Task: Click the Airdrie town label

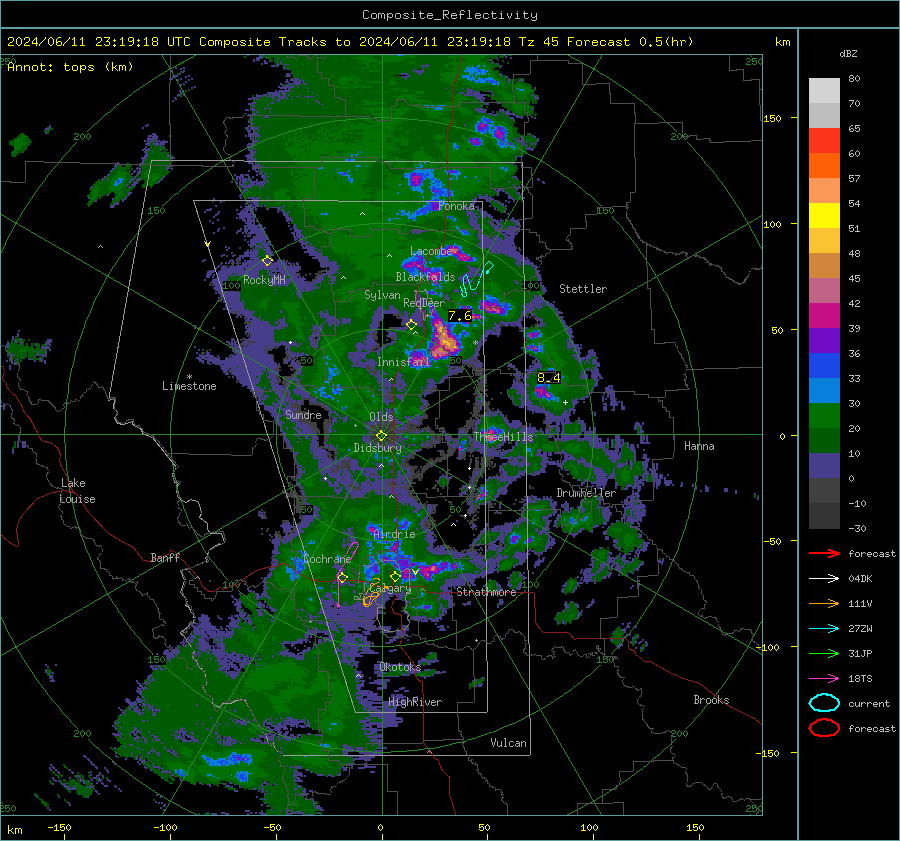Action: coord(394,534)
